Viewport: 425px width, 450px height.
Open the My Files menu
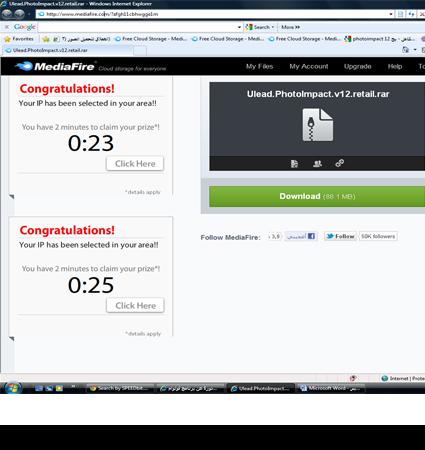[259, 66]
